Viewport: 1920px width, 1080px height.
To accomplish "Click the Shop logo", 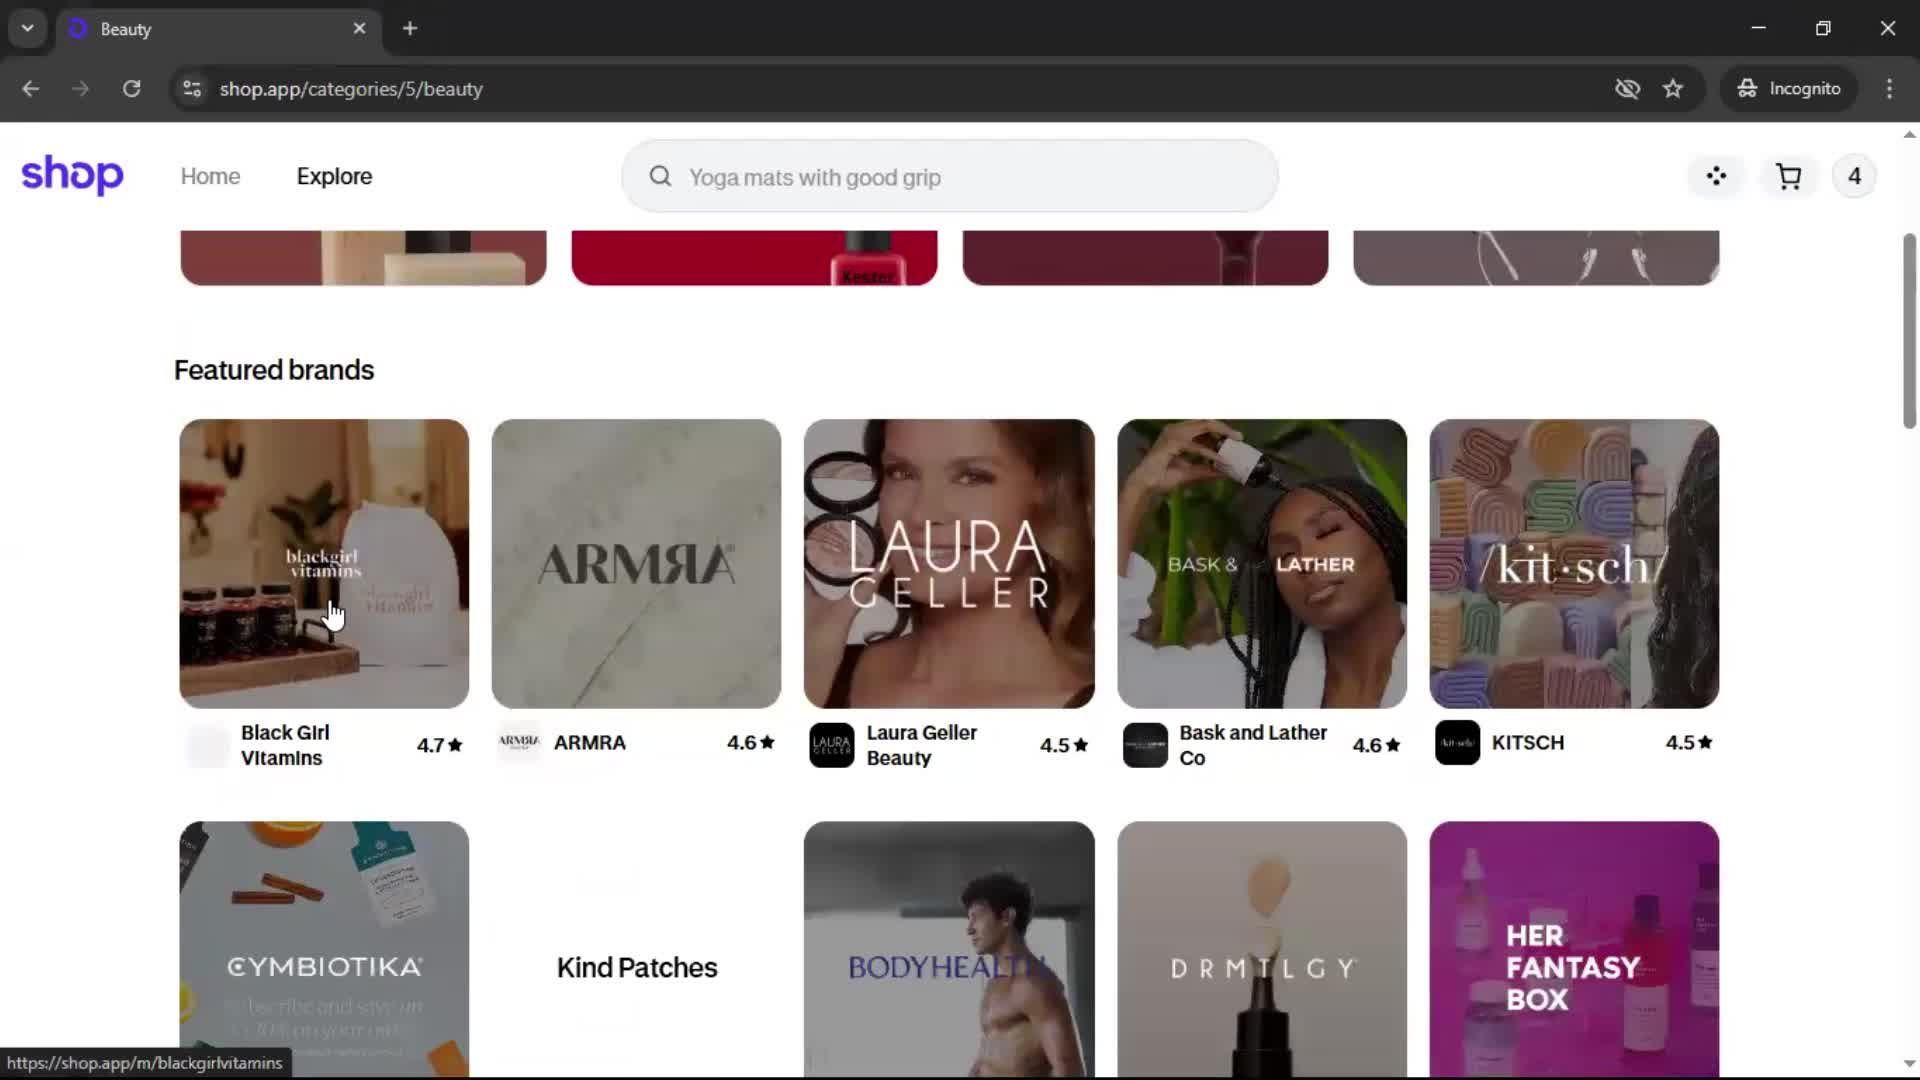I will pos(72,175).
